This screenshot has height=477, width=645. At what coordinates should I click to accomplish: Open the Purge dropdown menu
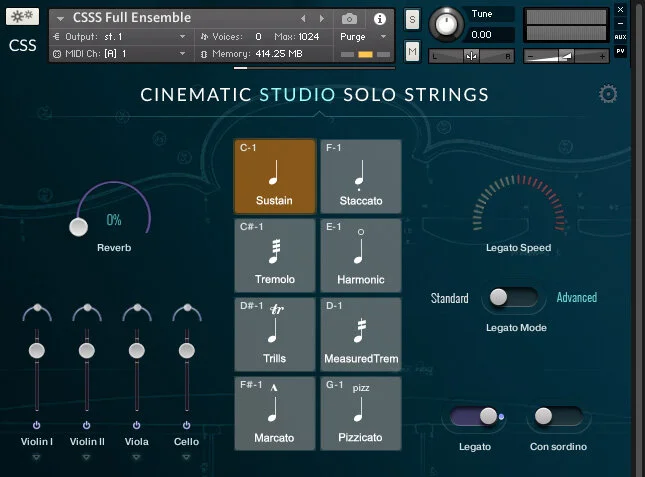coord(383,37)
